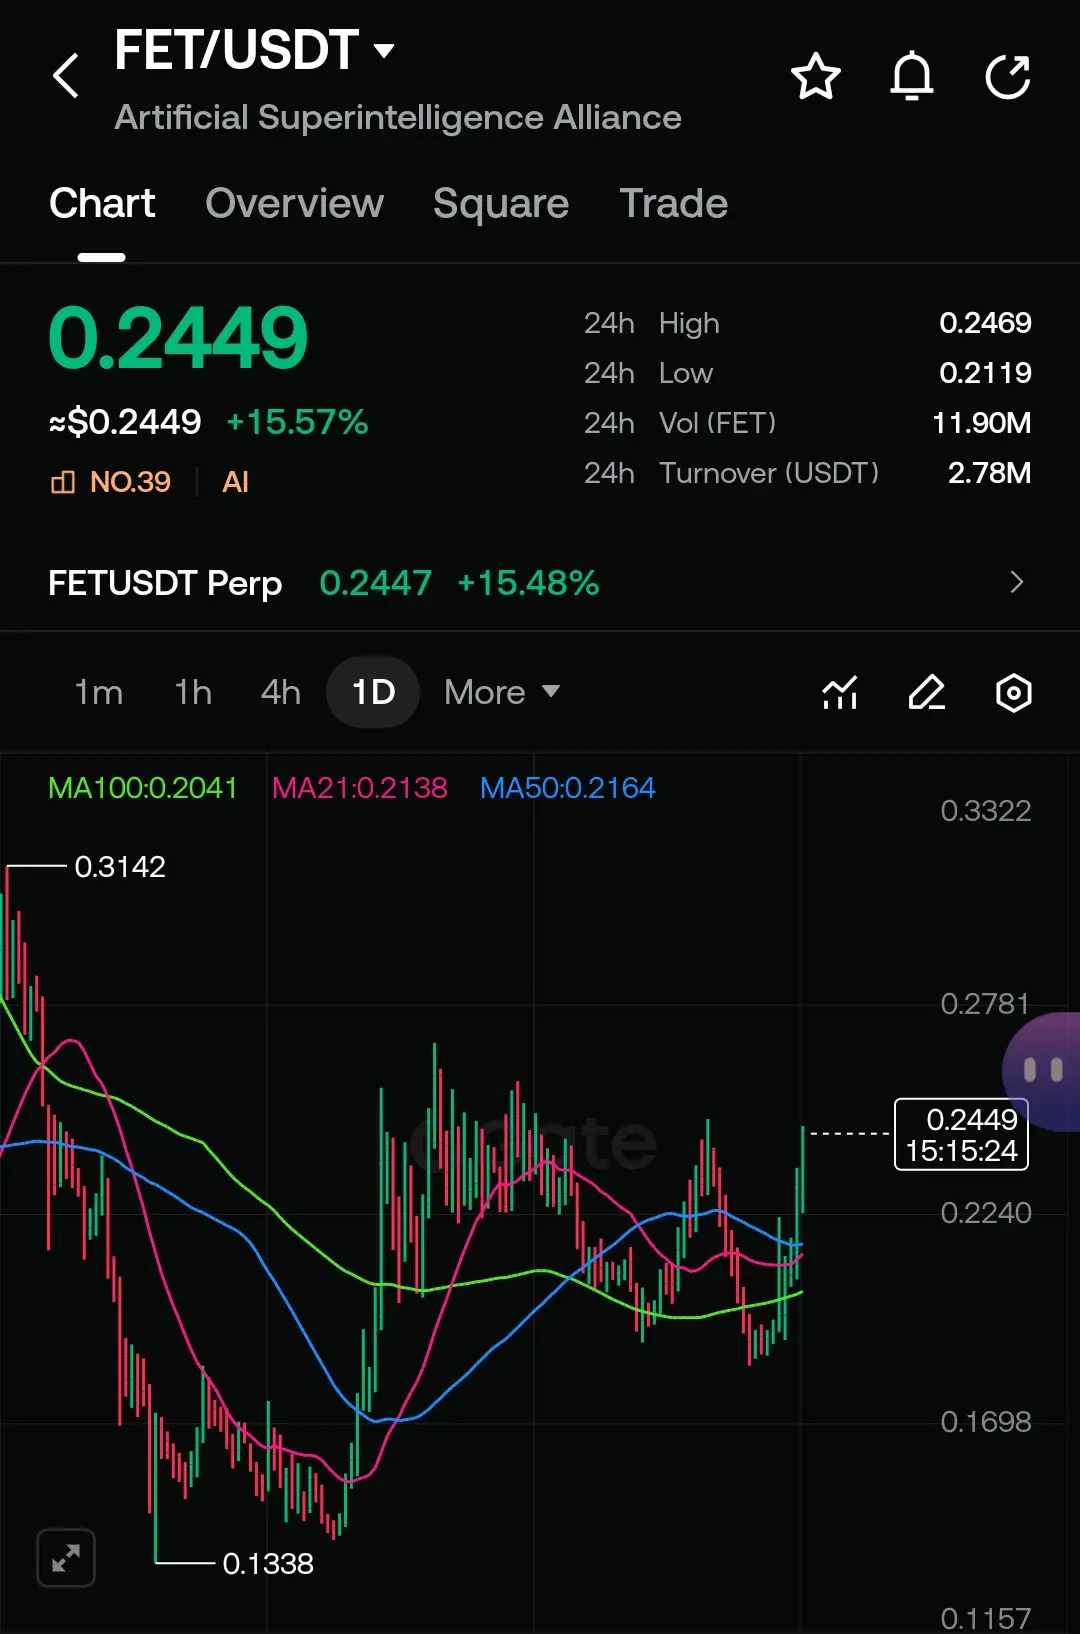1080x1634 pixels.
Task: Tap the ≈$0.2449 dollar equivalent
Action: 125,422
